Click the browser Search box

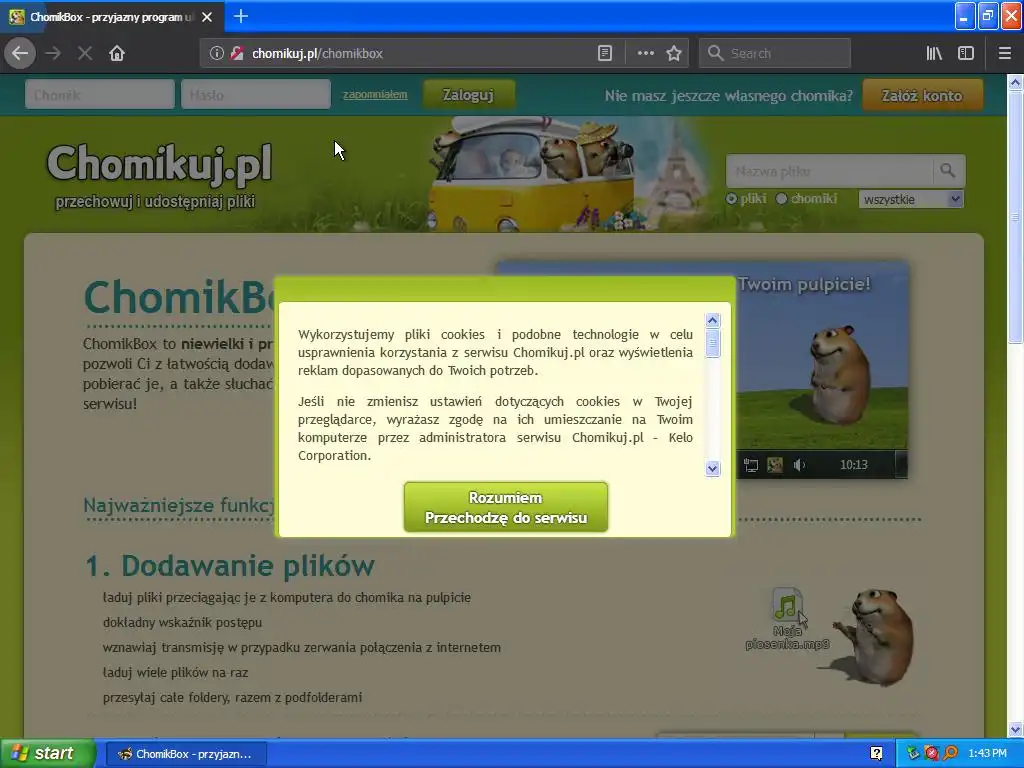pos(775,54)
